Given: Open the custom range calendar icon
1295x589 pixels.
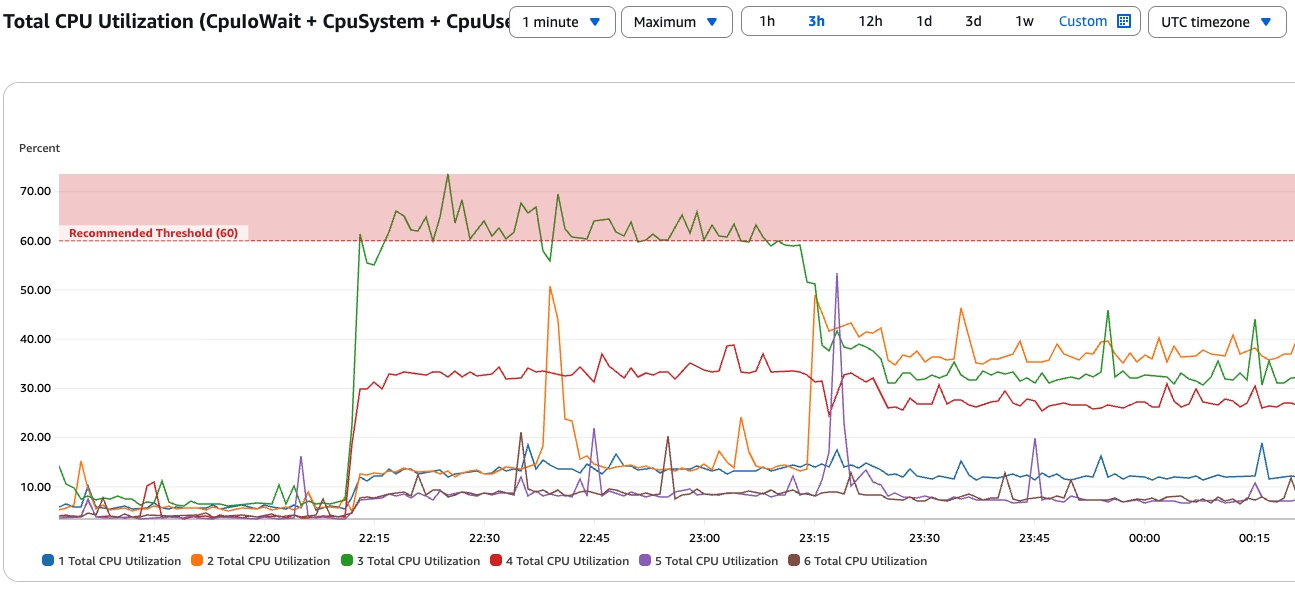Looking at the screenshot, I should click(x=1123, y=21).
